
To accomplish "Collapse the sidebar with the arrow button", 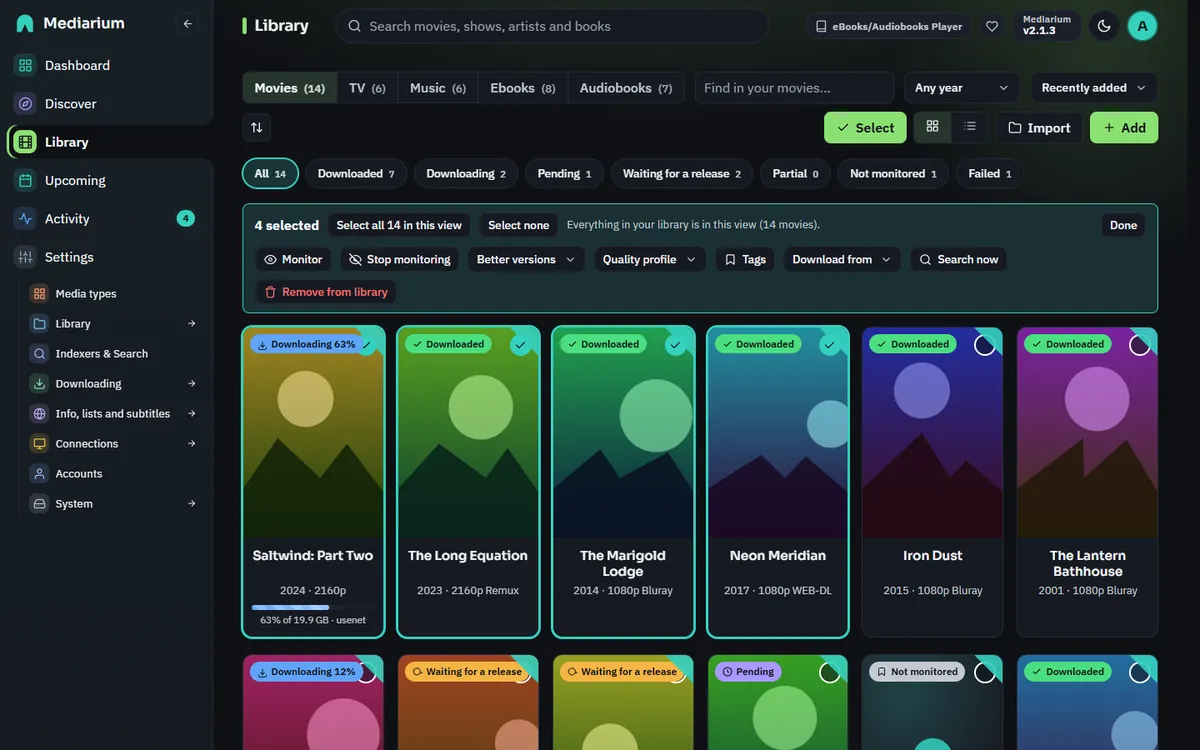I will [x=188, y=23].
